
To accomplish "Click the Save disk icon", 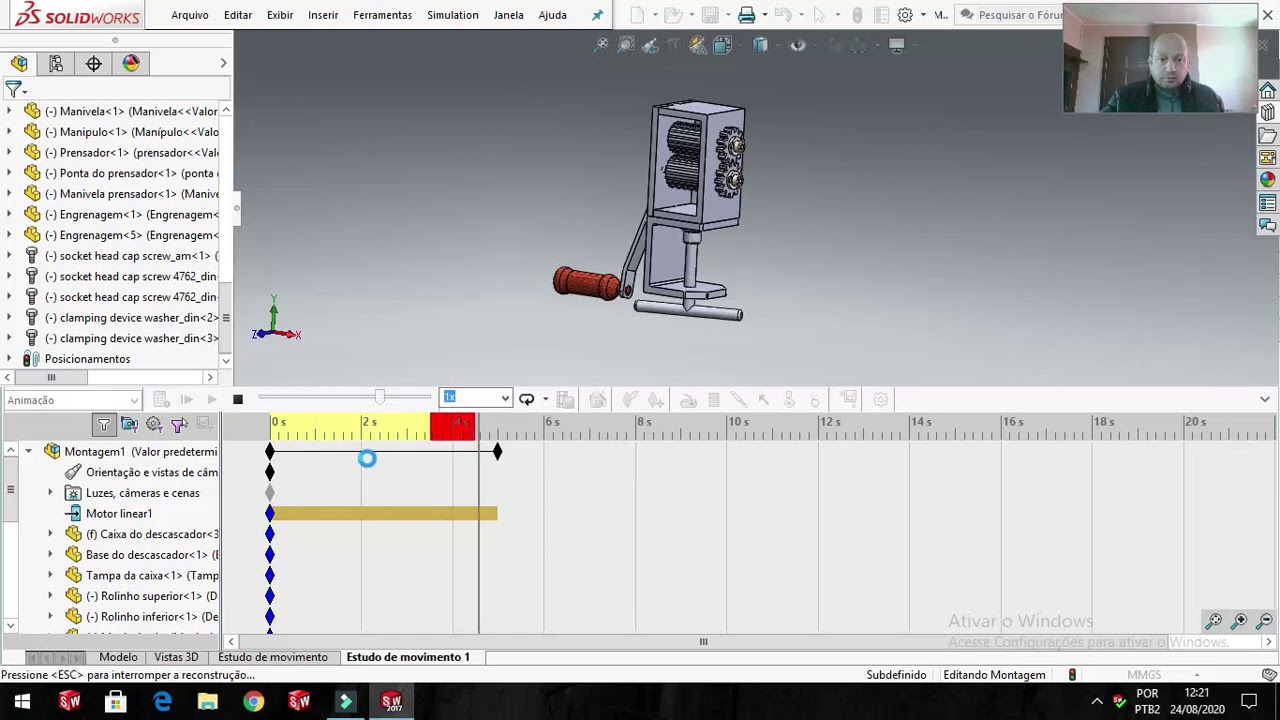I will pos(710,15).
